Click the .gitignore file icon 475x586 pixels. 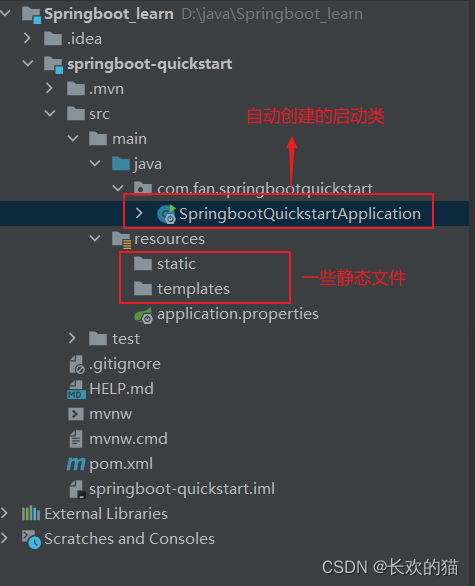click(x=77, y=364)
